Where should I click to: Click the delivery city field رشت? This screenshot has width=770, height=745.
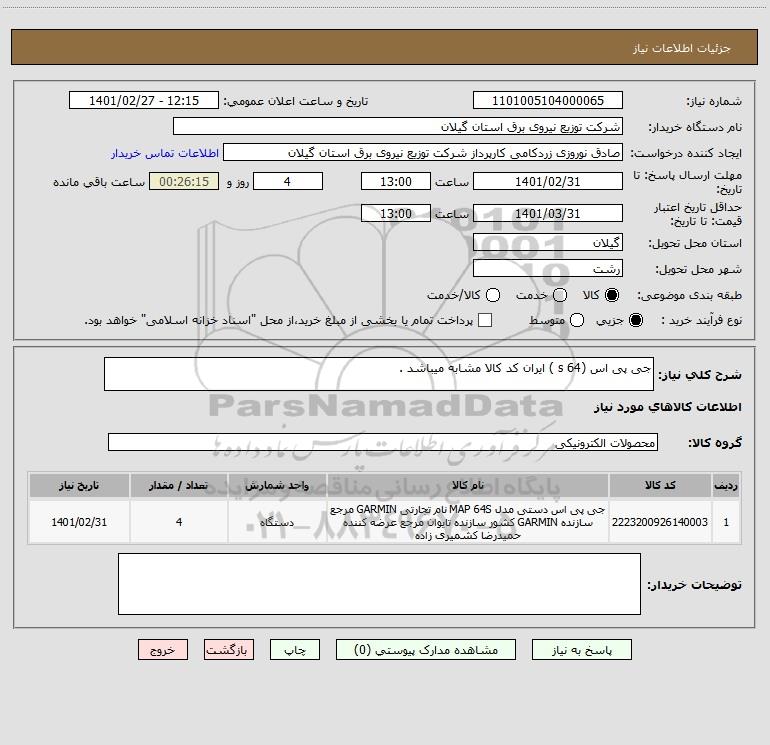click(x=548, y=269)
